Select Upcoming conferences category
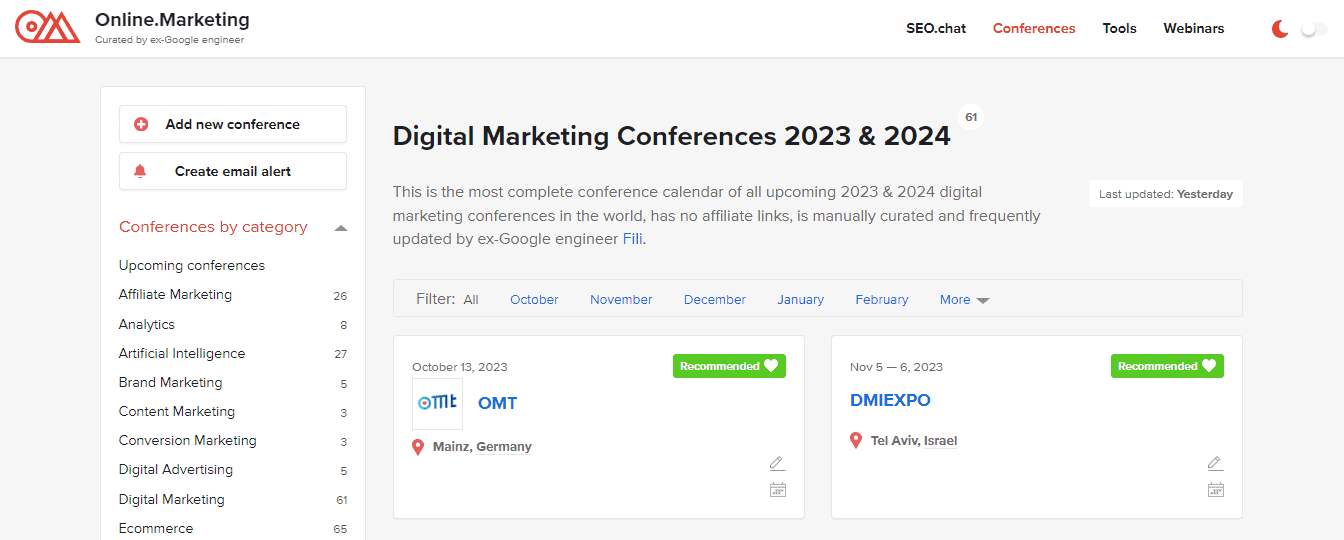This screenshot has height=540, width=1344. [x=192, y=266]
